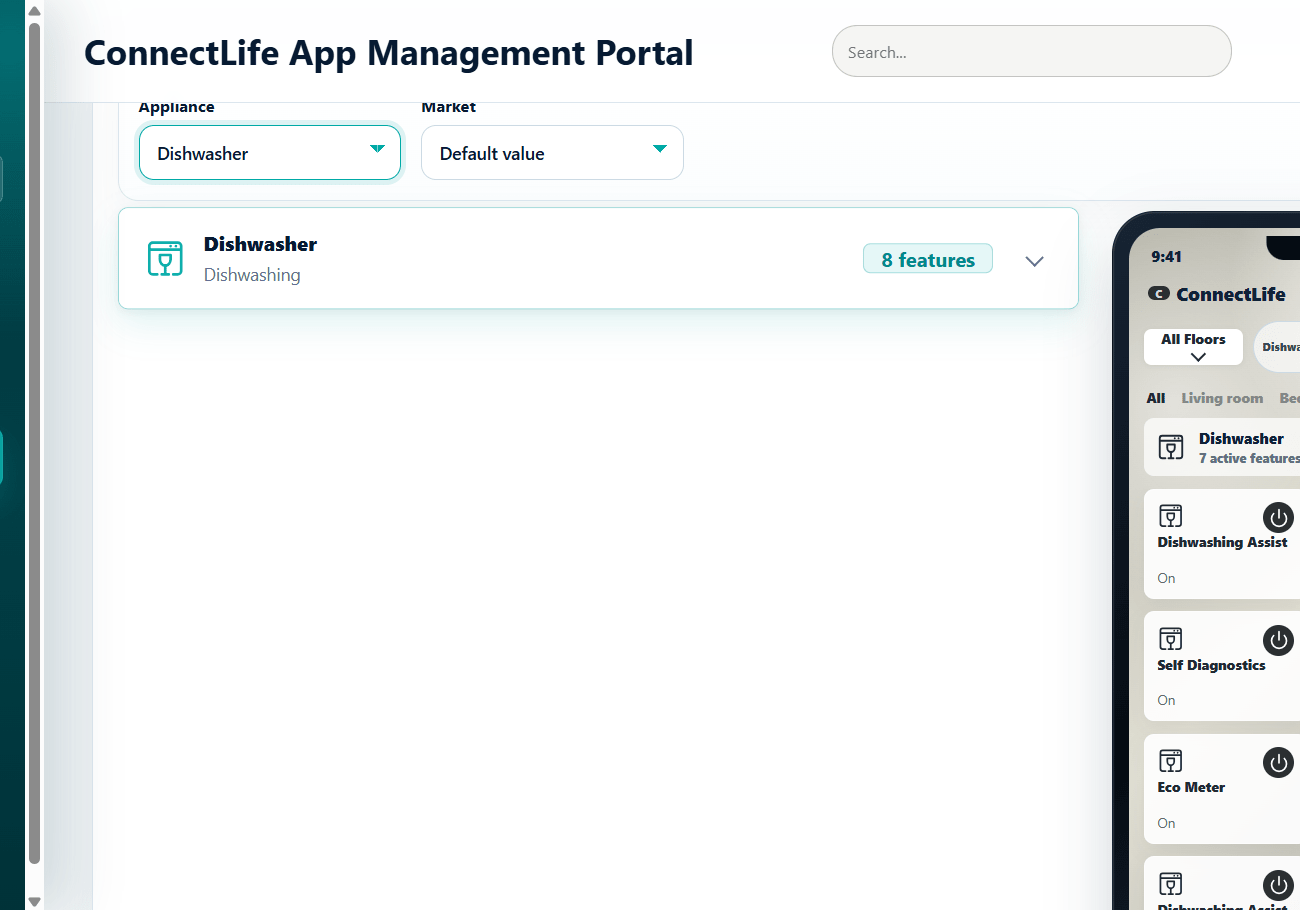Toggle power button for Self Diagnostics
1300x910 pixels.
(1278, 640)
